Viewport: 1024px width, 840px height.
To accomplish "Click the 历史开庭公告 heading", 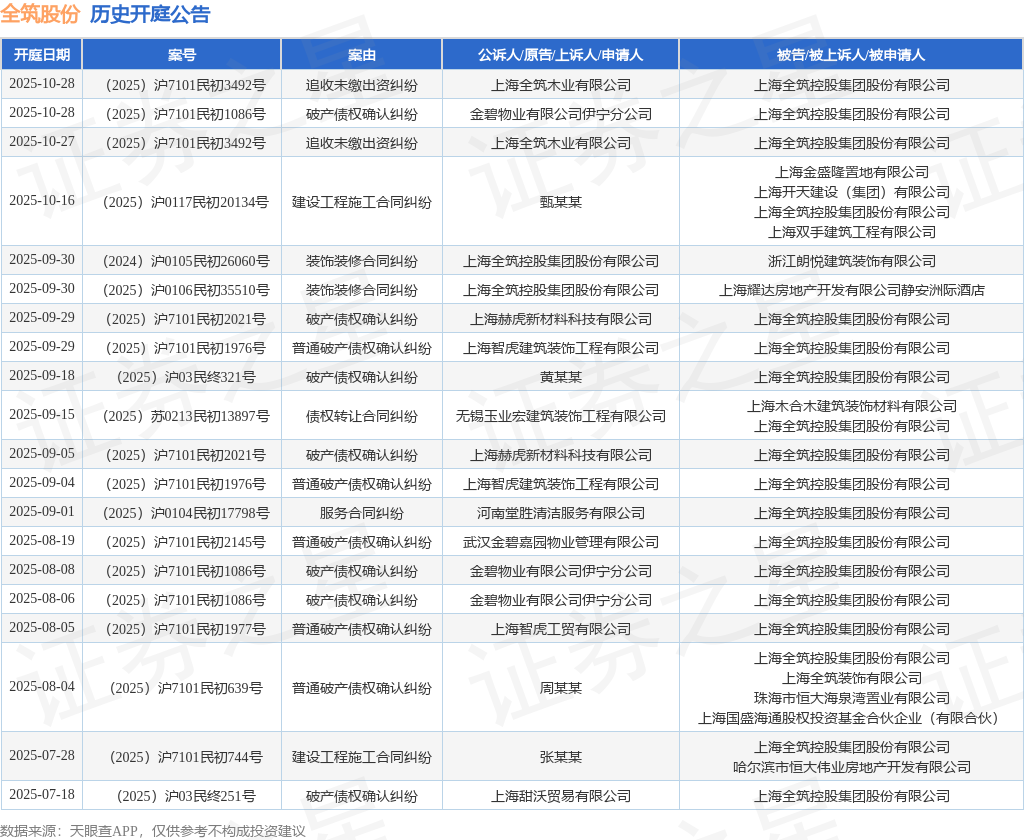I will point(150,14).
